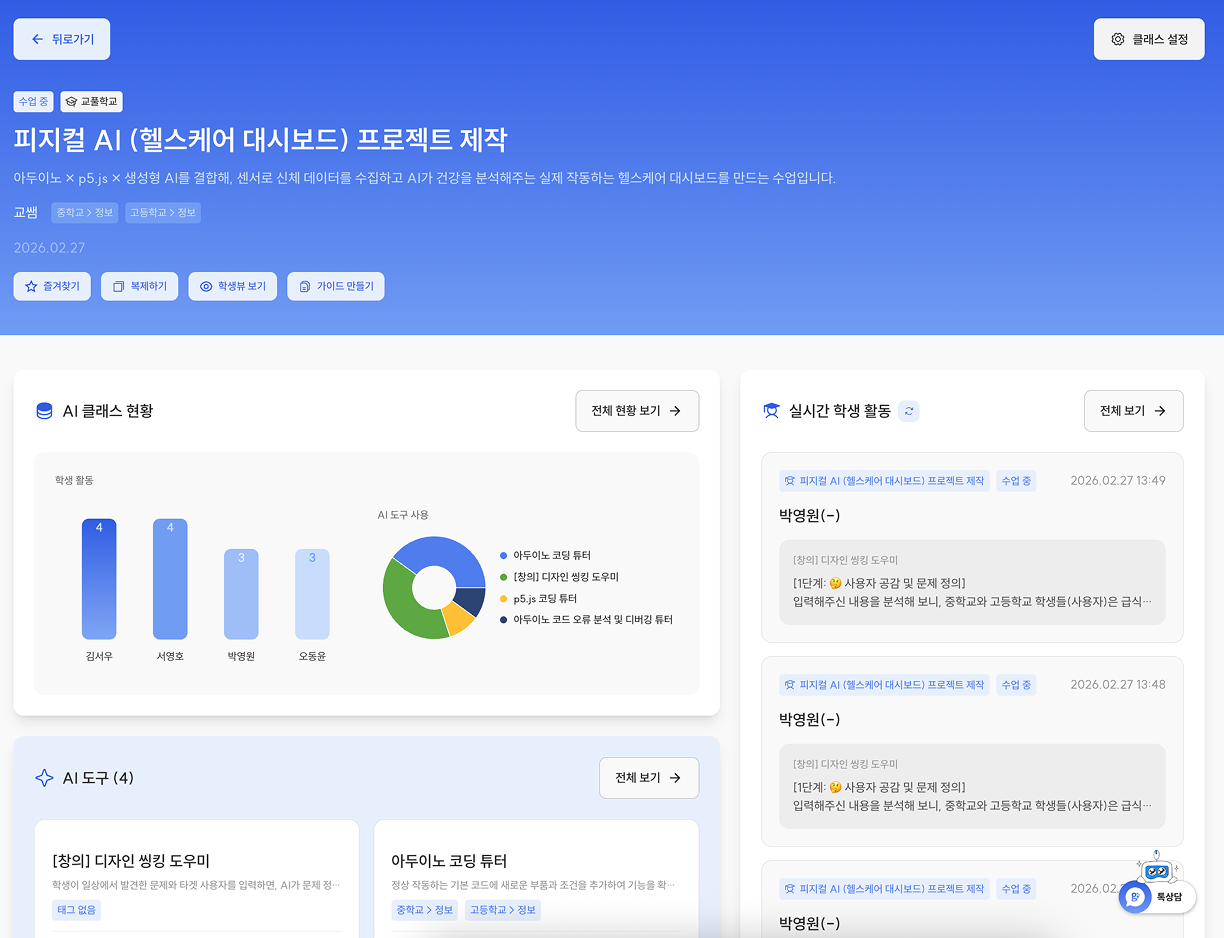Viewport: 1224px width, 938px height.
Task: Click the star 즐겨찾기 favorite button
Action: click(53, 286)
